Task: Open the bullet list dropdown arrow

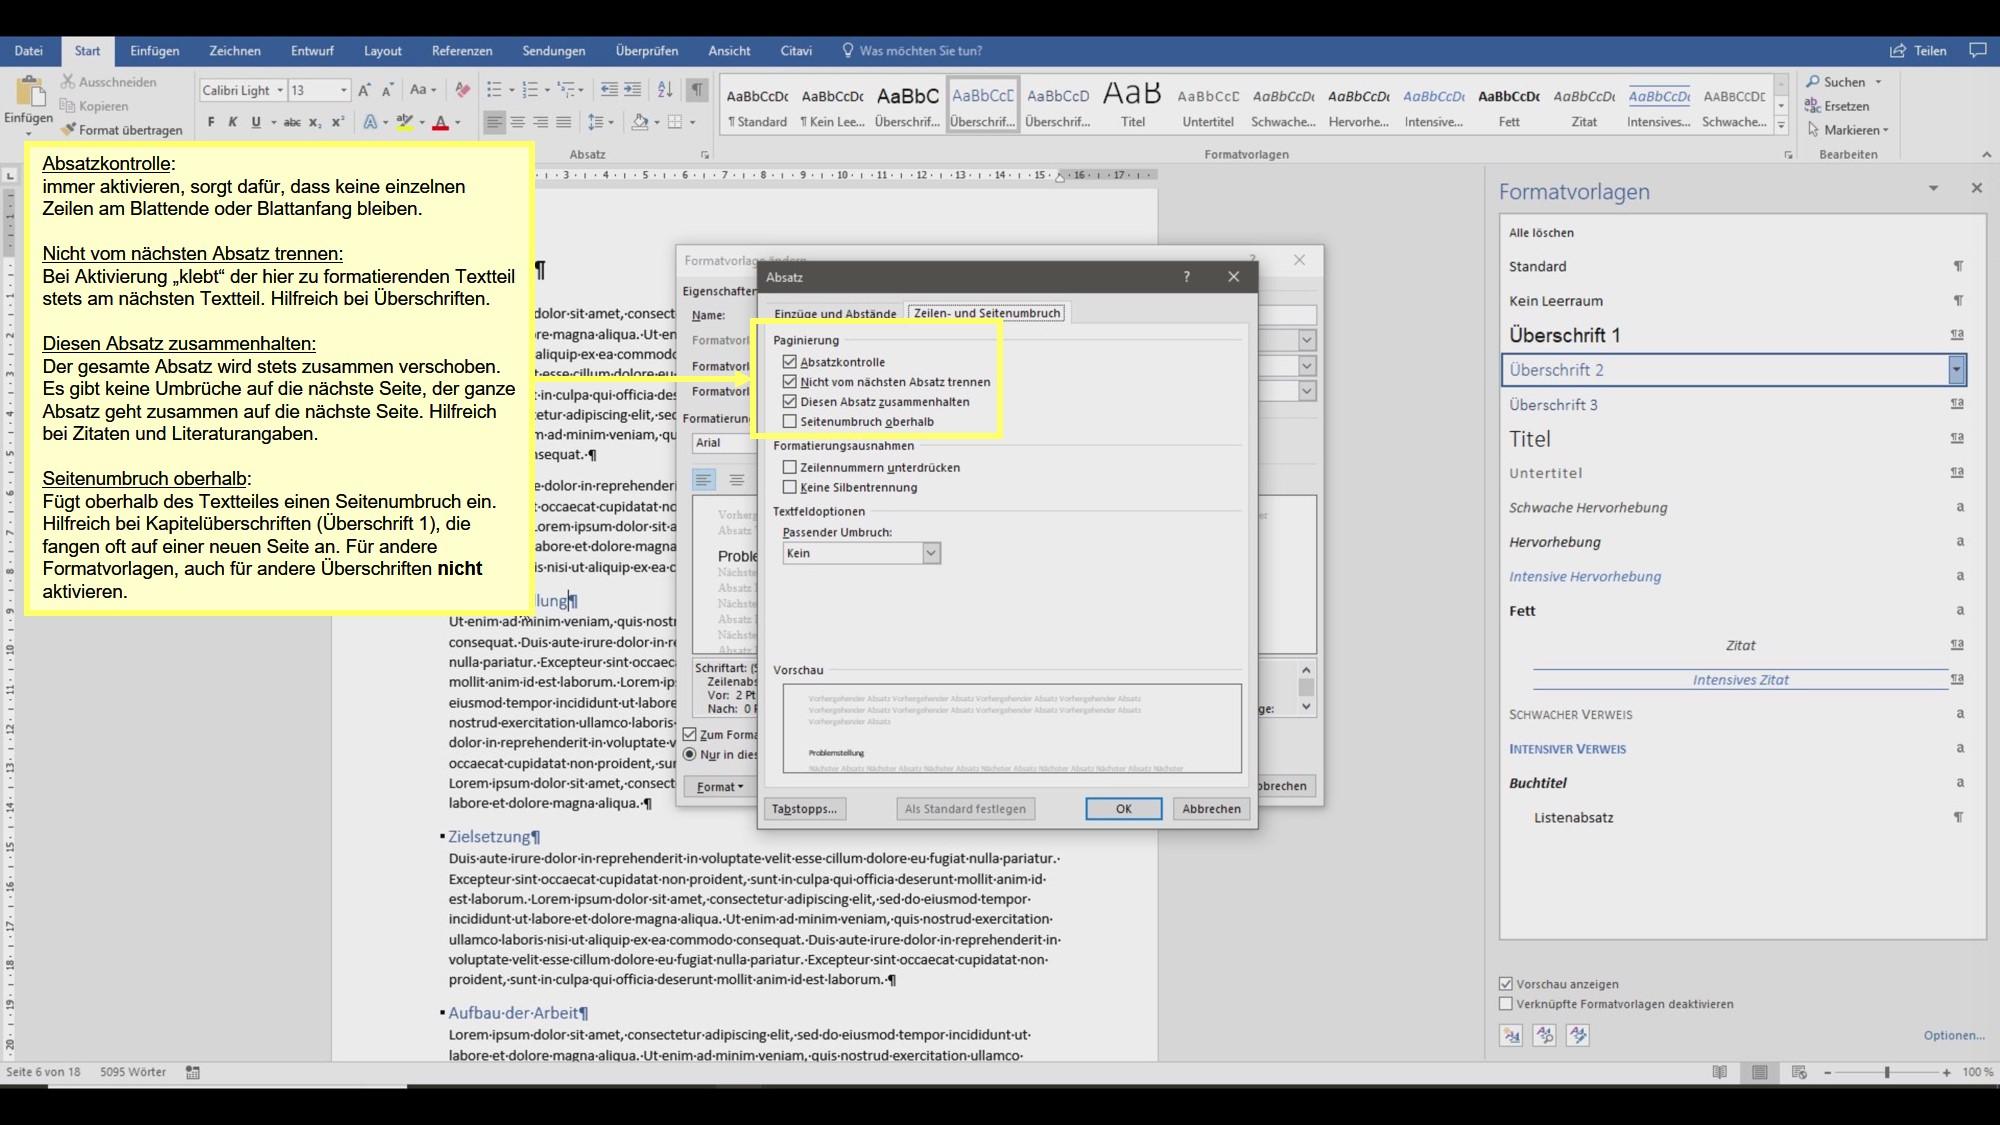Action: [512, 90]
